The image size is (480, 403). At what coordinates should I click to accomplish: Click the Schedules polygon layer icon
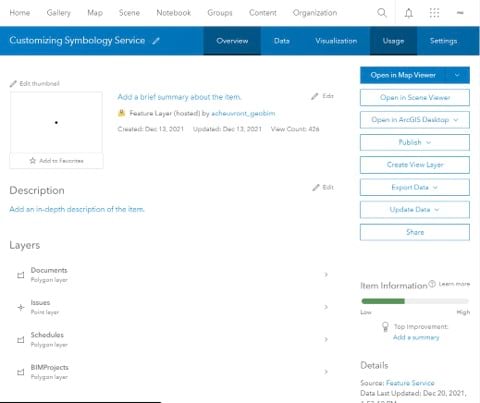[x=21, y=340]
